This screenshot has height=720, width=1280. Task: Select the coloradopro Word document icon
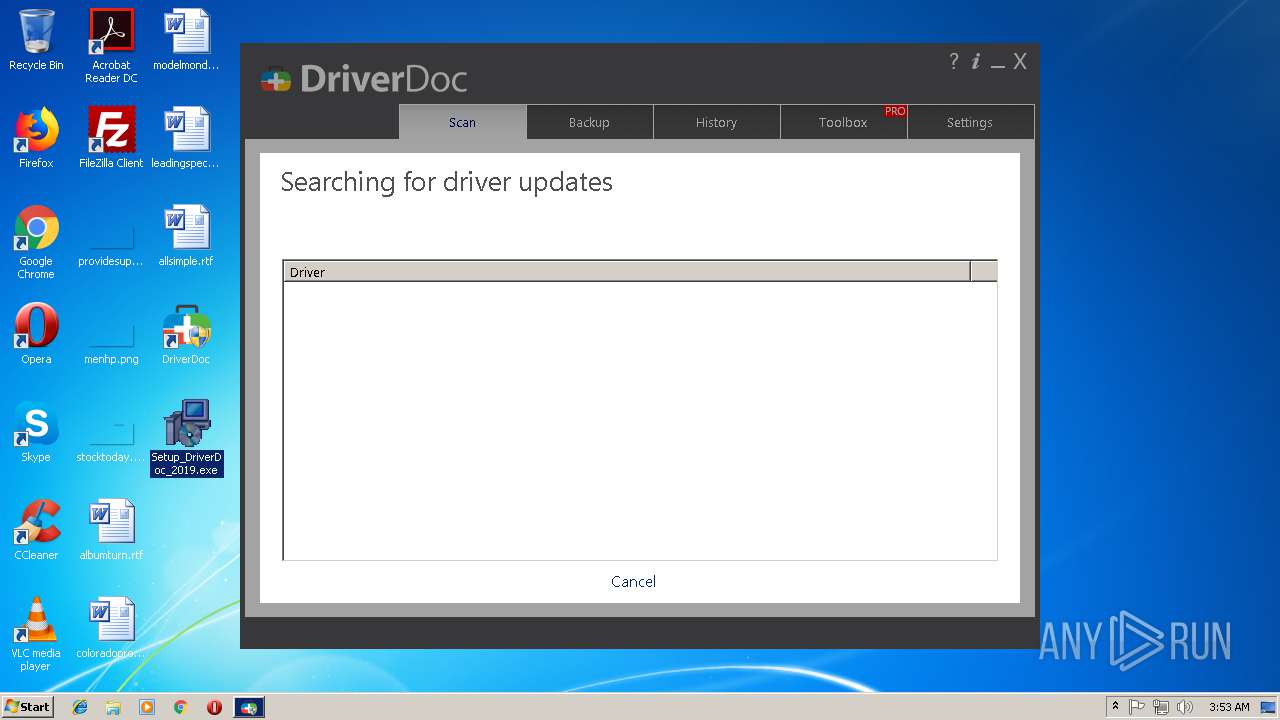tap(111, 628)
